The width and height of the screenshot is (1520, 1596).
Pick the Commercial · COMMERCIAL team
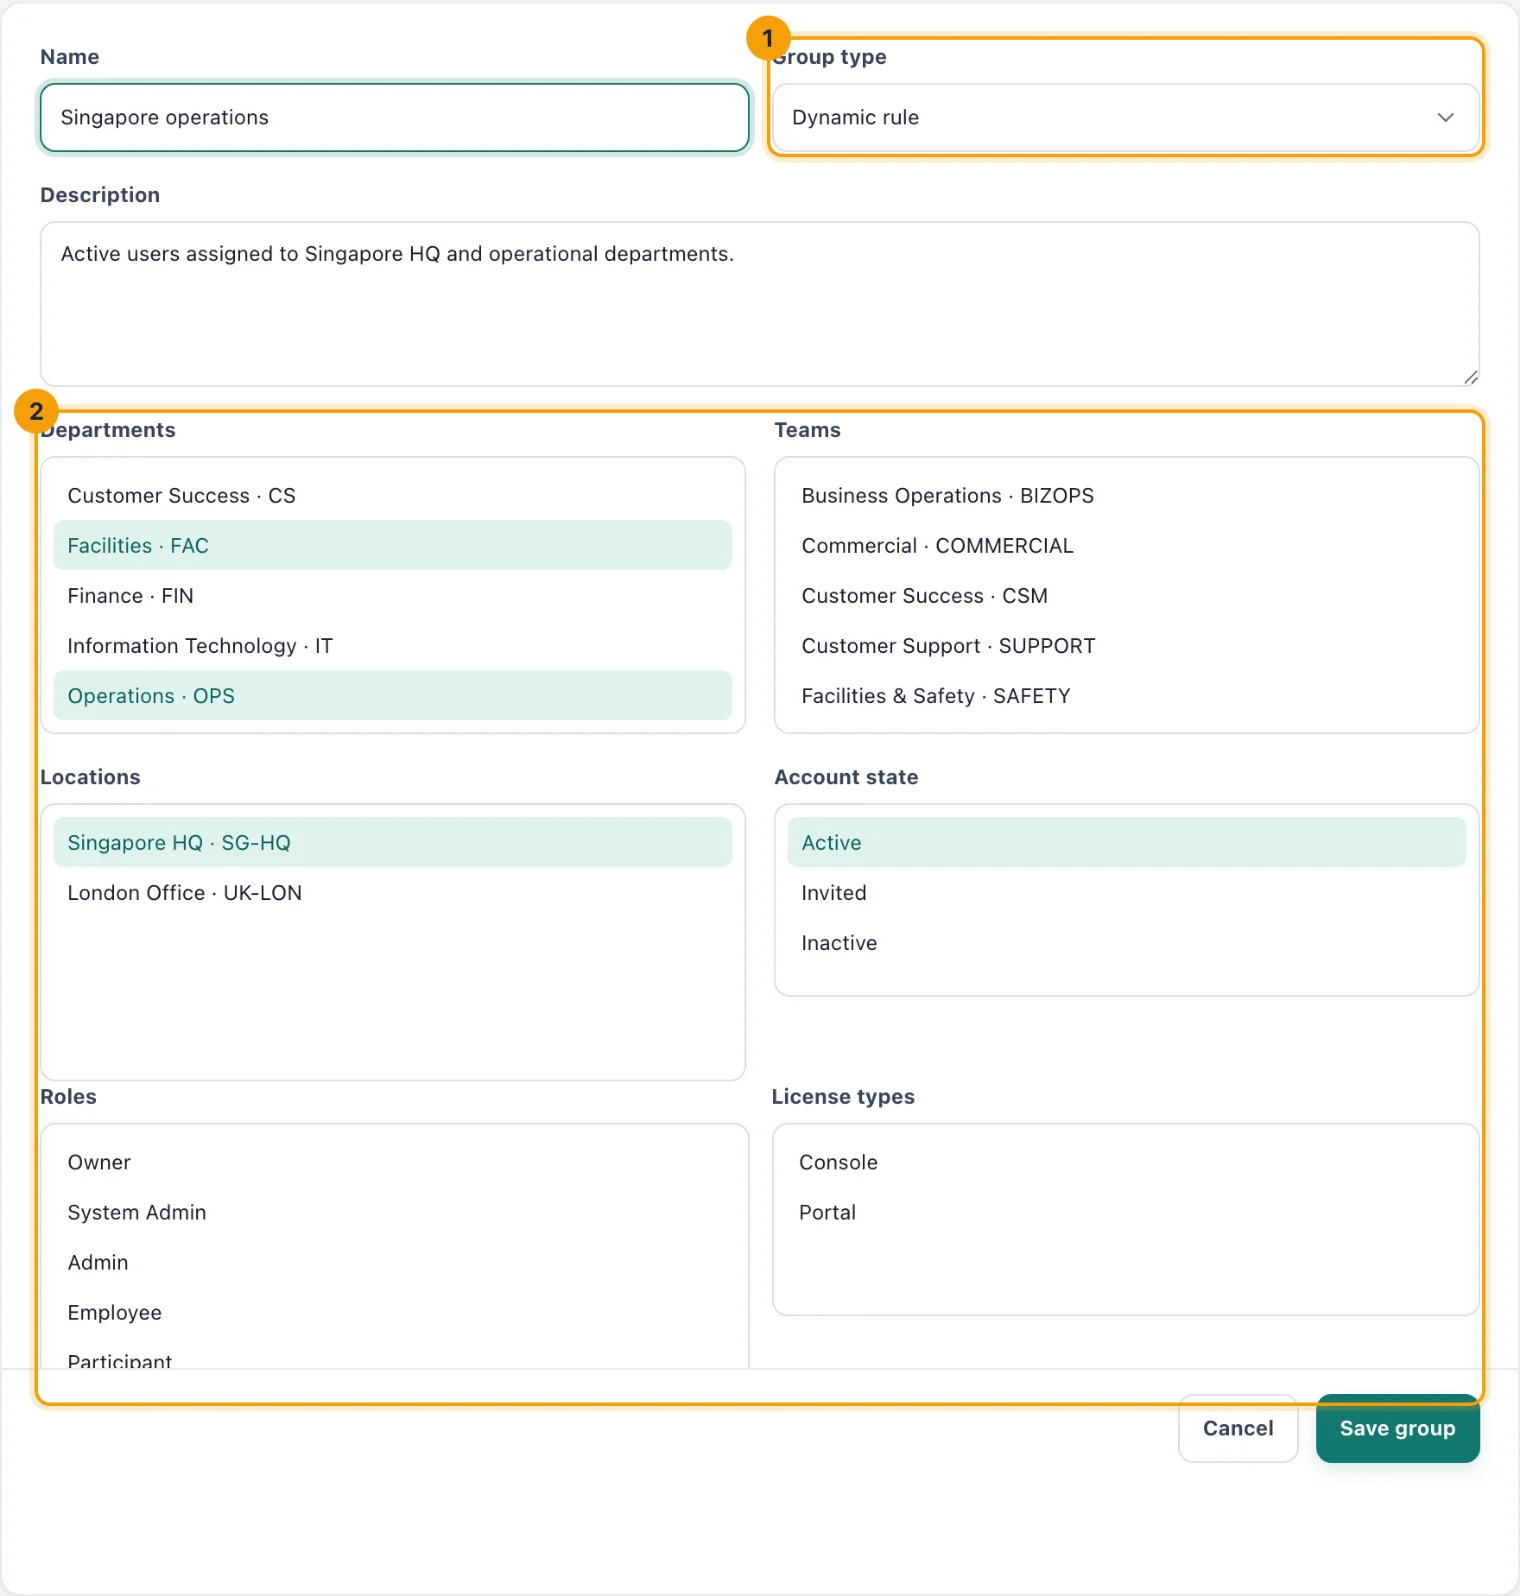click(1127, 546)
